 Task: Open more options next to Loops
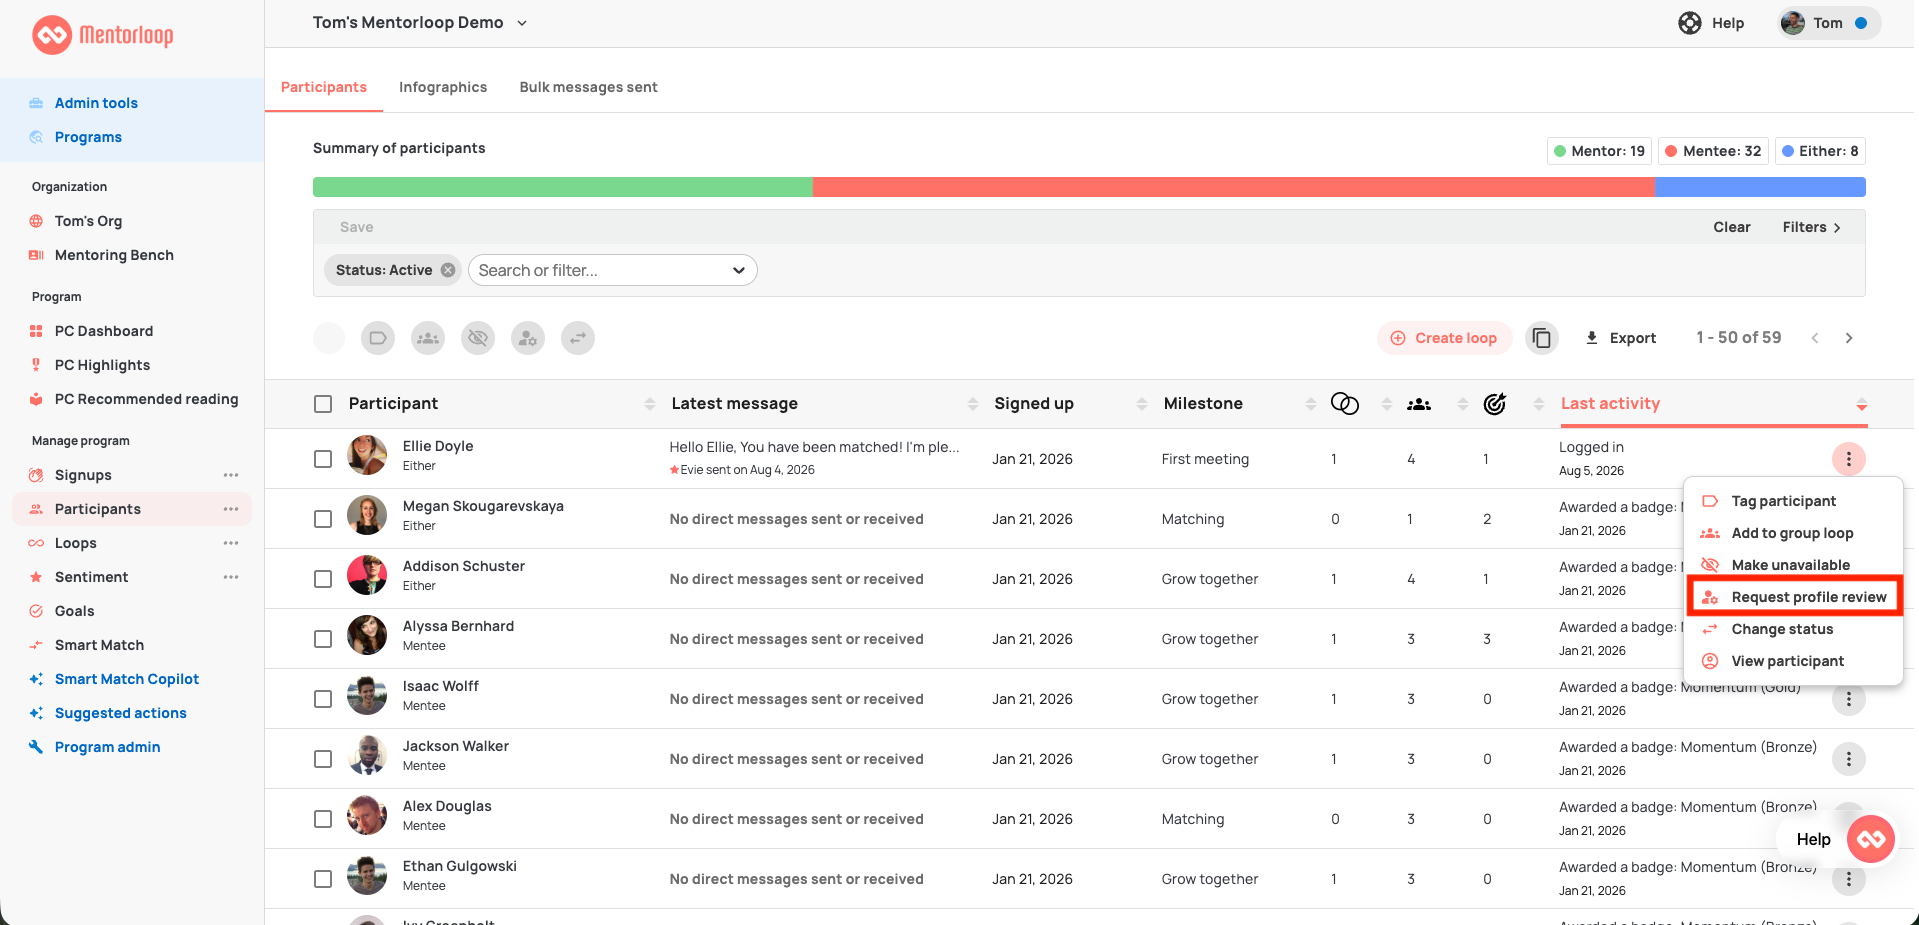click(231, 543)
